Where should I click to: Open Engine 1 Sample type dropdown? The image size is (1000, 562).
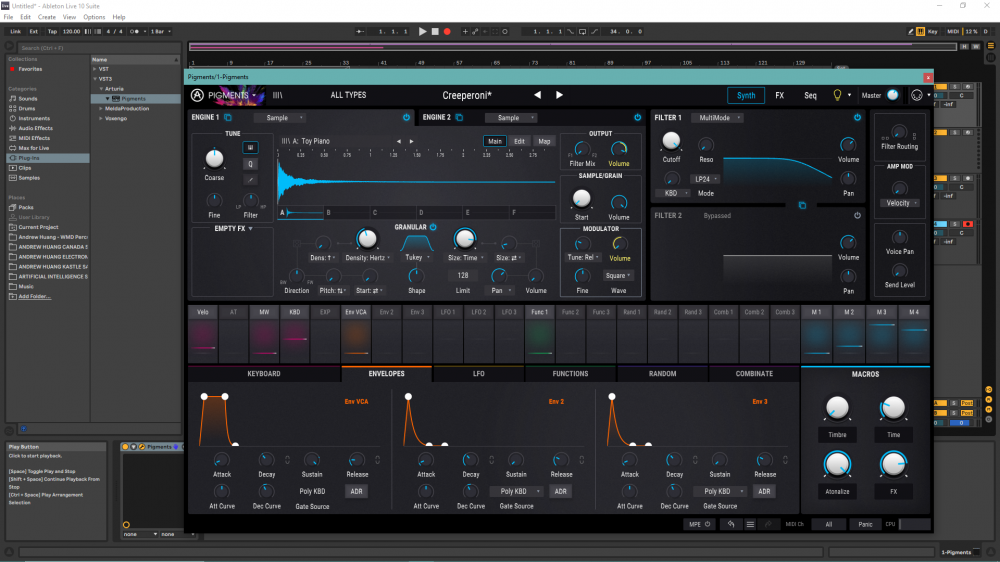coord(281,117)
